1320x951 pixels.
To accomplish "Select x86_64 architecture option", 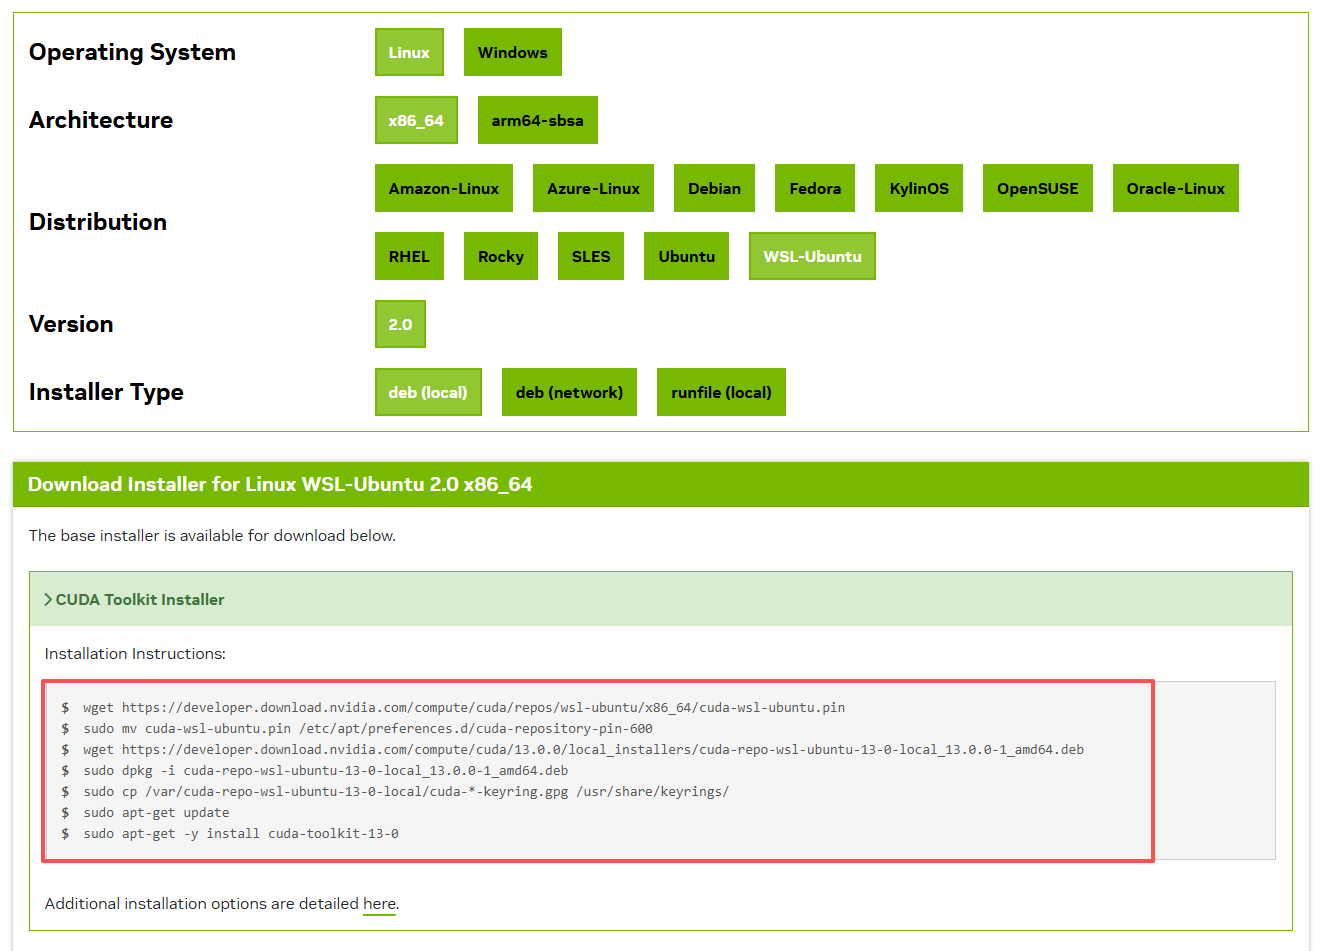I will tap(416, 120).
